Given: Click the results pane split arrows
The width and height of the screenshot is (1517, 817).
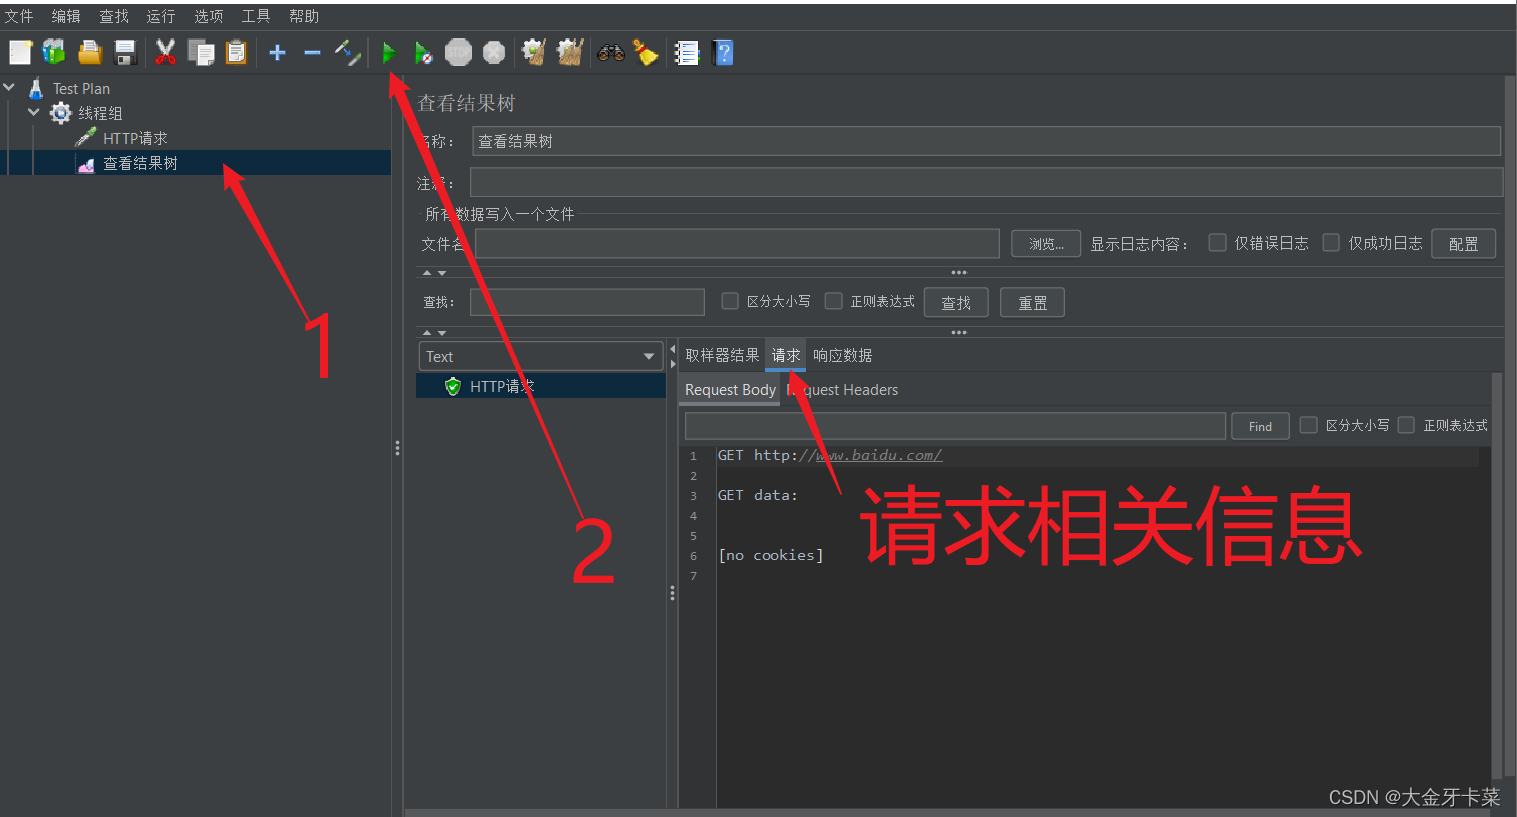Looking at the screenshot, I should (x=672, y=356).
